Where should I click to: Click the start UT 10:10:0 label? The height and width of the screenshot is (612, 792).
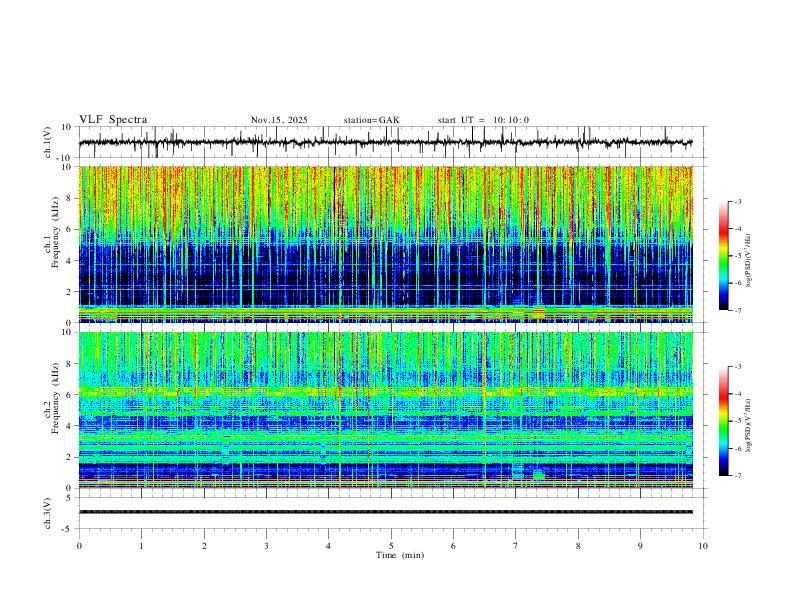click(483, 120)
